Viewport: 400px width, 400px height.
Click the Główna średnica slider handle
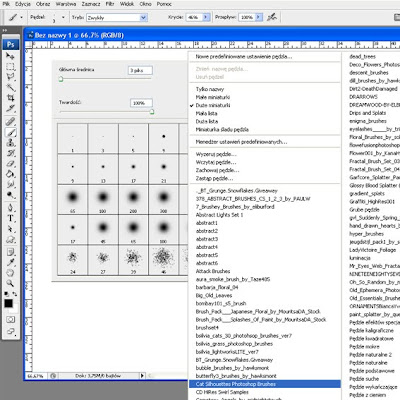coord(61,79)
